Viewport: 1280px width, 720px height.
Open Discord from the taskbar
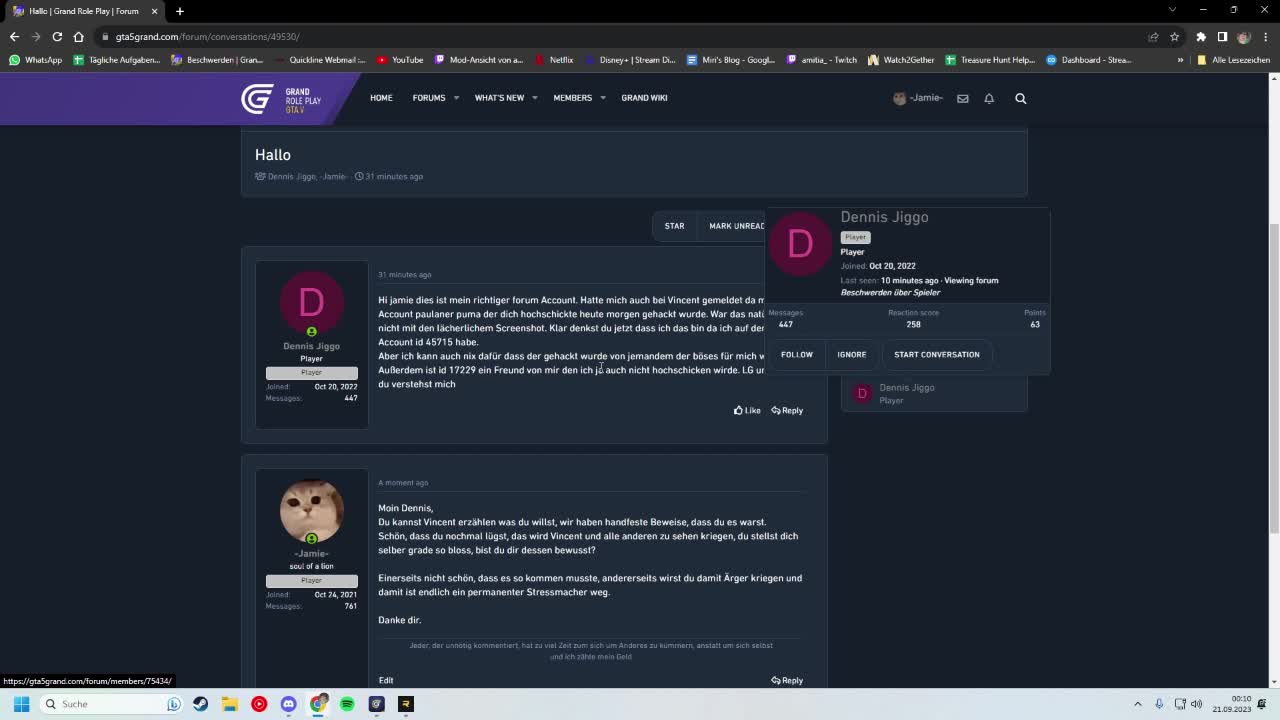pos(288,704)
